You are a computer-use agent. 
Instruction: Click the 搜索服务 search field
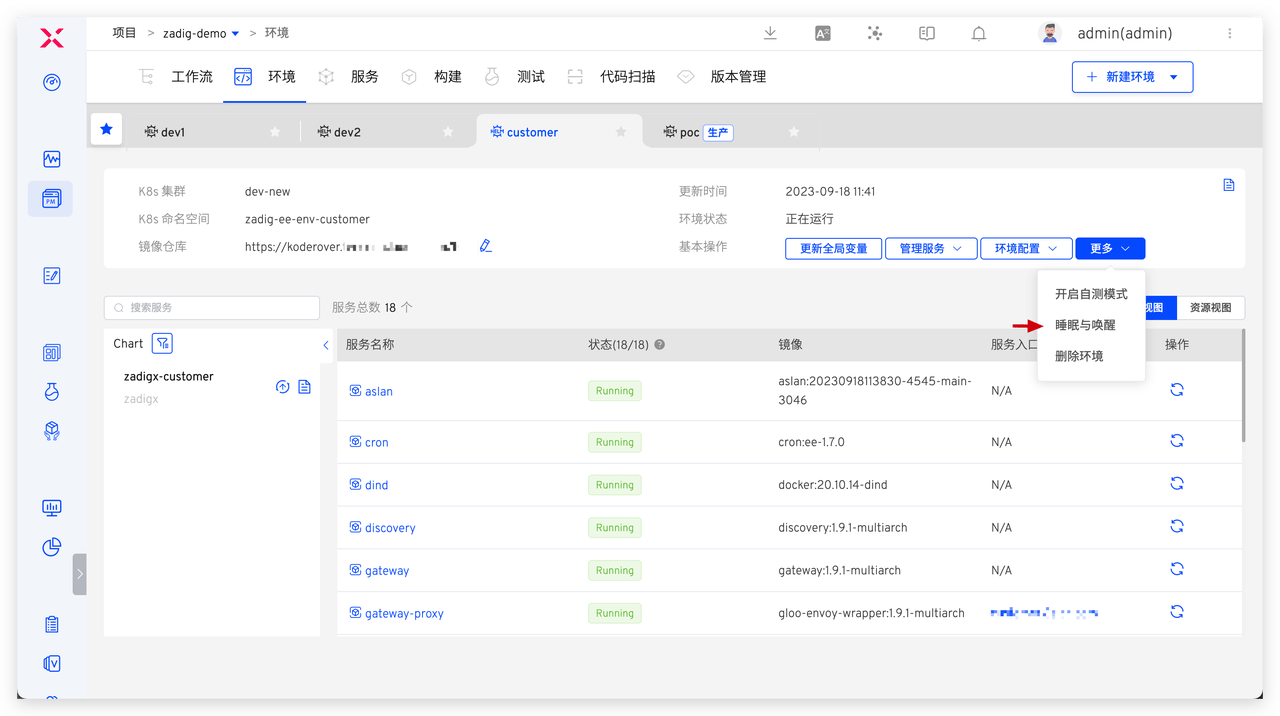pyautogui.click(x=213, y=308)
